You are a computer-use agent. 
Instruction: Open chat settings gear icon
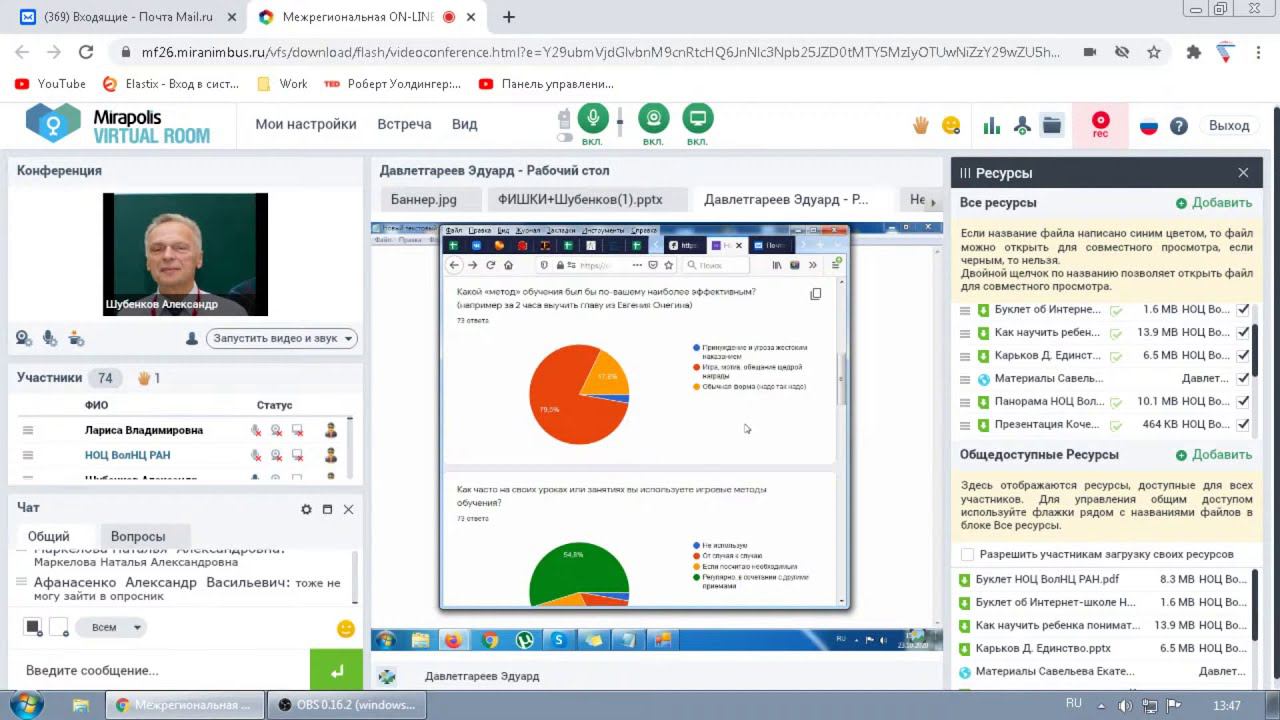pos(306,509)
